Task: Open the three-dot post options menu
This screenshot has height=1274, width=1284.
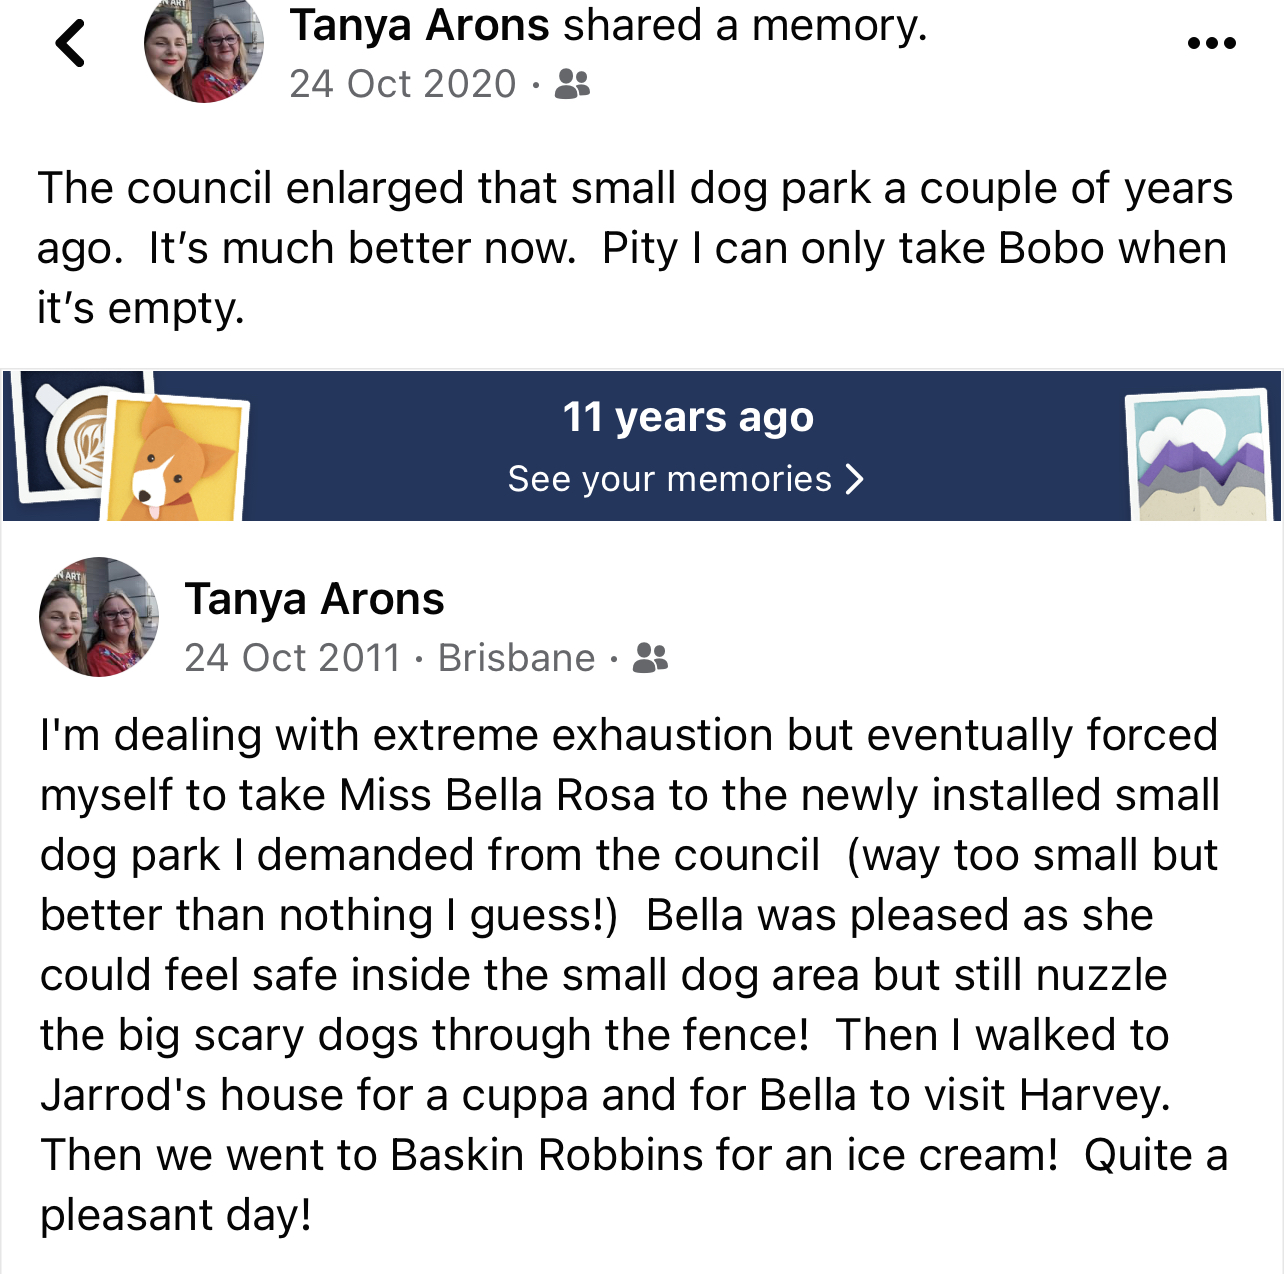Action: pos(1211,43)
